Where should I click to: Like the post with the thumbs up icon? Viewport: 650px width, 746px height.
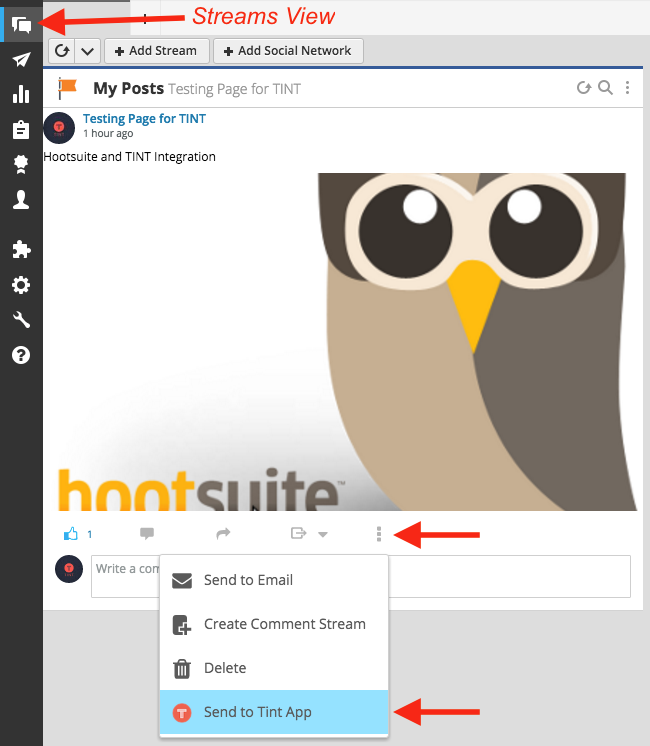71,534
